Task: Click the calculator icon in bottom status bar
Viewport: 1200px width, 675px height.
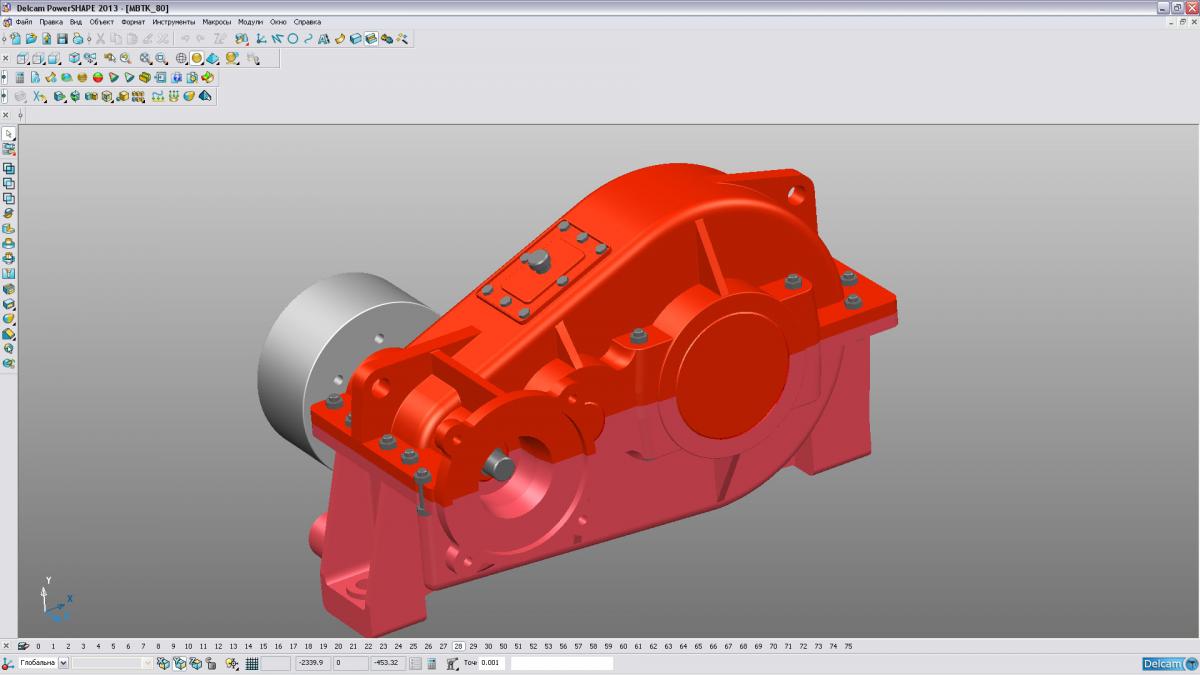Action: pyautogui.click(x=431, y=663)
